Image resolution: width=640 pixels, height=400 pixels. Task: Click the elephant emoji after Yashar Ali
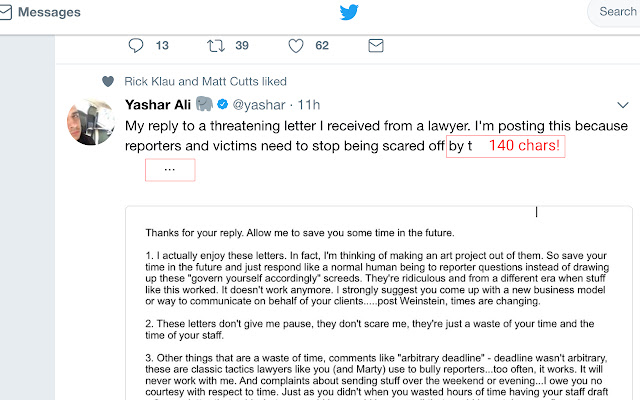tap(204, 104)
